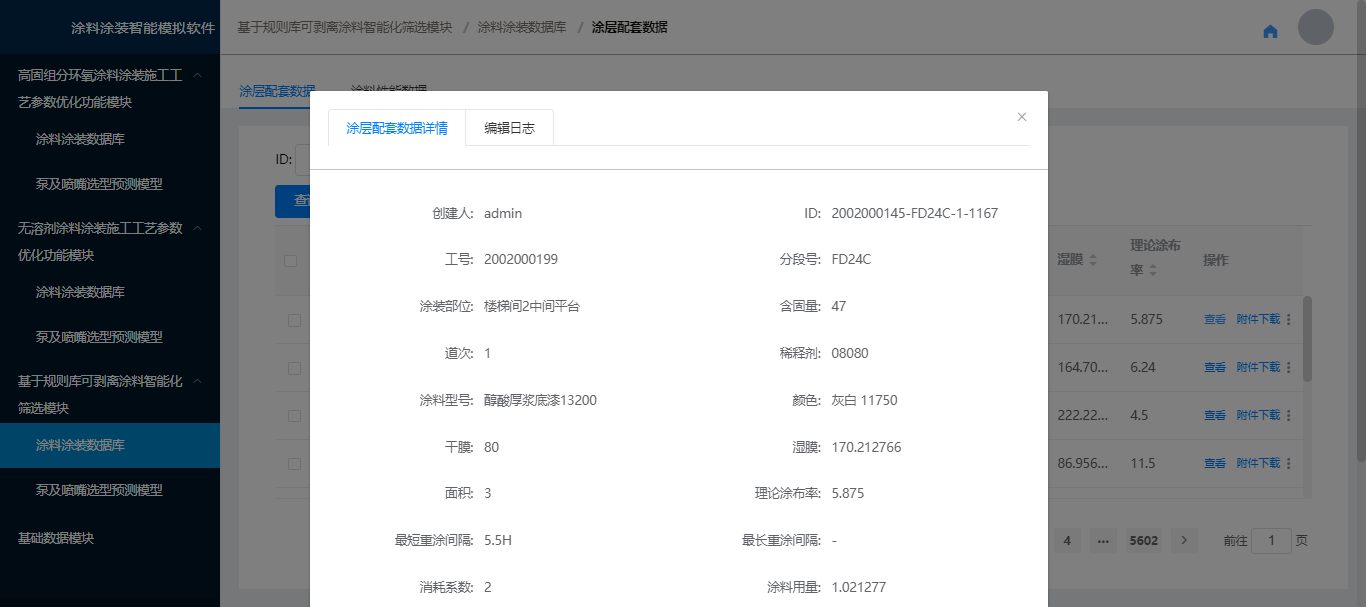1366x607 pixels.
Task: Switch to the 编辑日志 tab
Action: tap(509, 128)
